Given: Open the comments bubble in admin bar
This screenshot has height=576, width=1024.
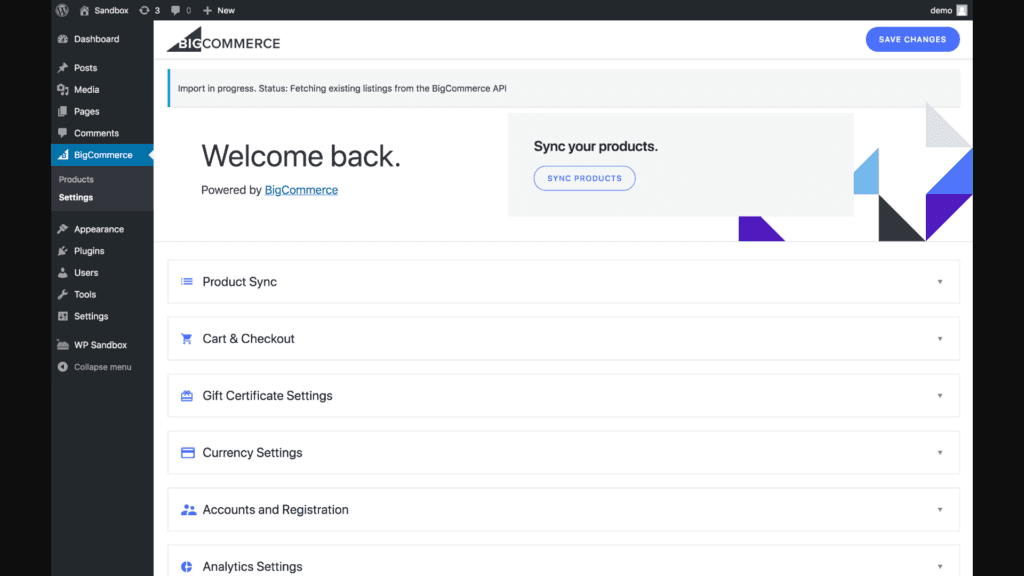Looking at the screenshot, I should pos(175,10).
